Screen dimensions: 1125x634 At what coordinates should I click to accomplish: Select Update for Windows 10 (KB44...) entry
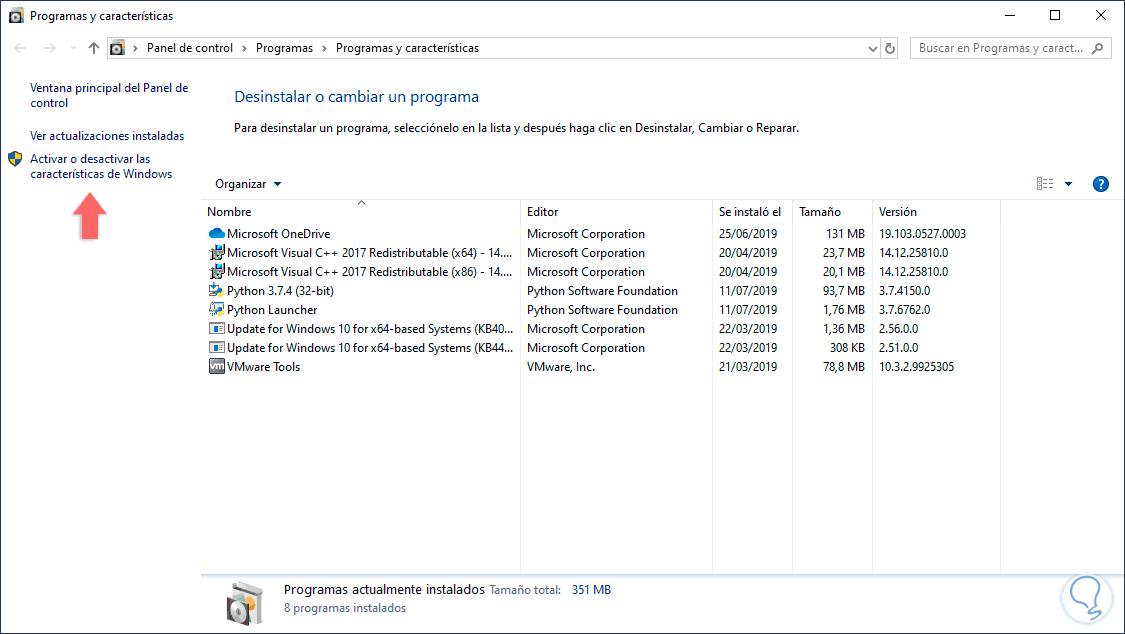[x=370, y=348]
